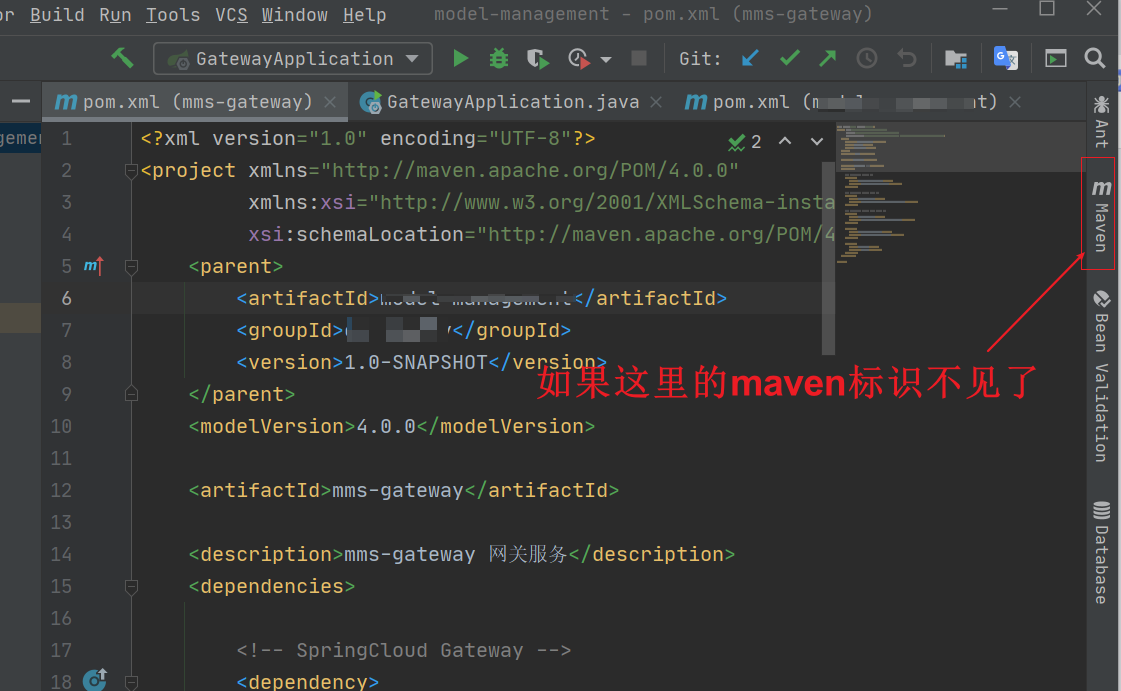Start debugging with the bug icon
The height and width of the screenshot is (691, 1121).
click(498, 58)
